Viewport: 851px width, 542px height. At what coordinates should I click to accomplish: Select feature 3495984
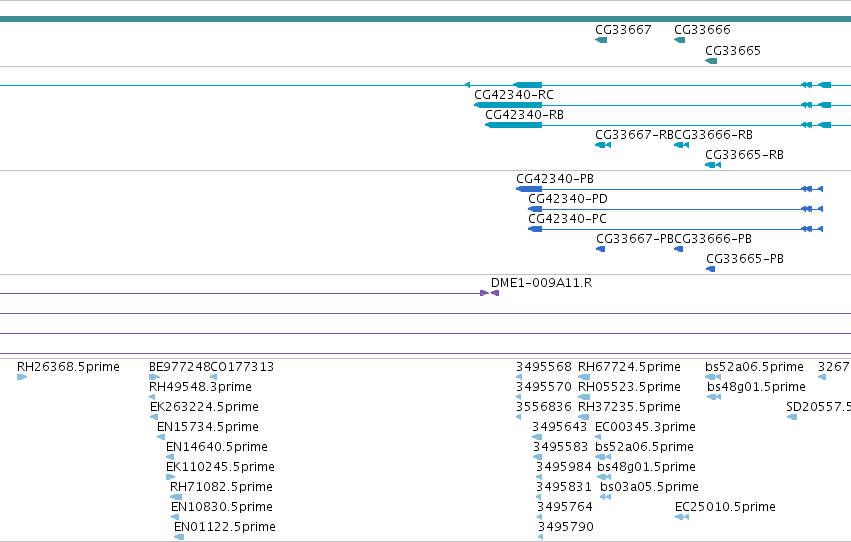564,468
